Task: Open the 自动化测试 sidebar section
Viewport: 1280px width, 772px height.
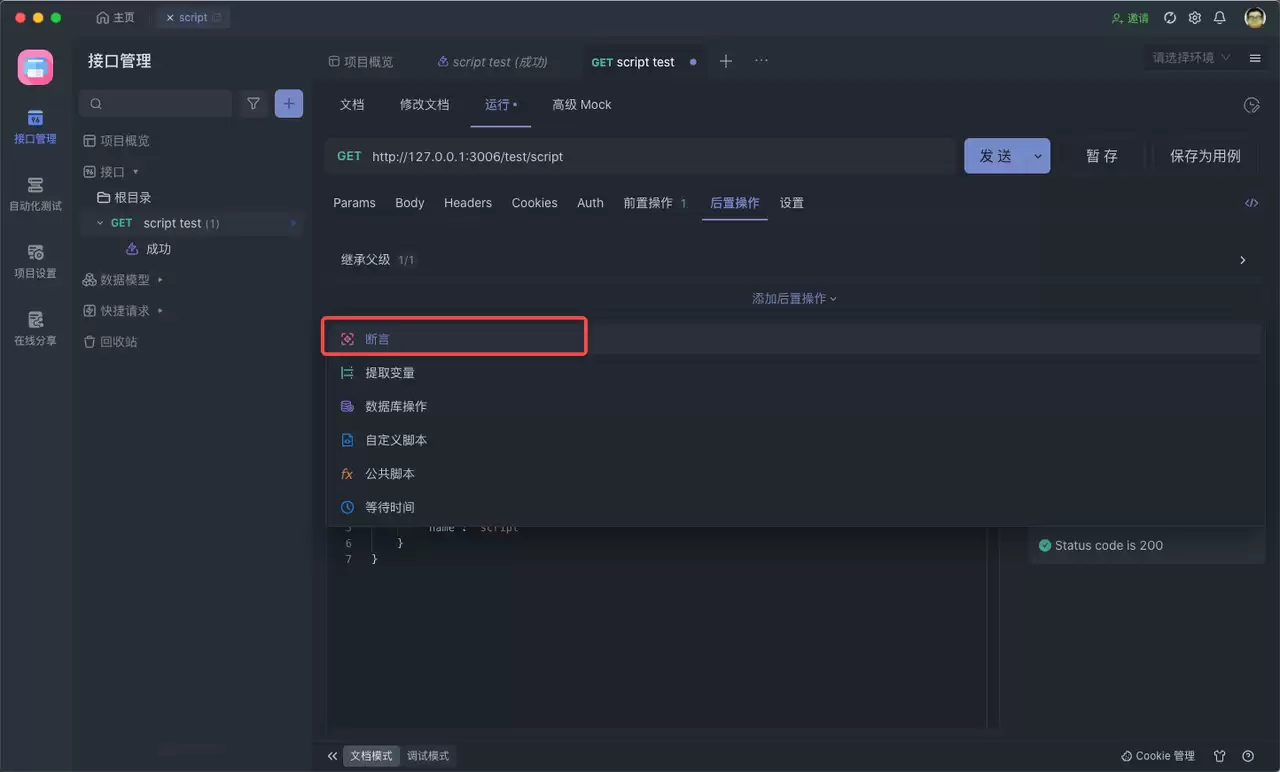Action: click(x=35, y=194)
